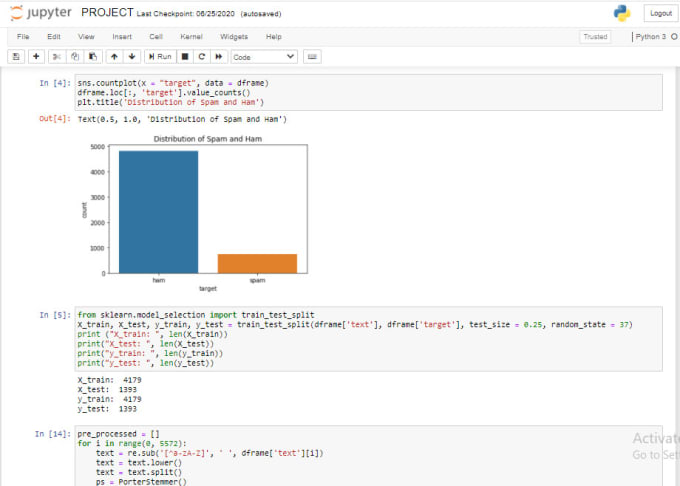This screenshot has width=680, height=486.
Task: Insert a cell below with plus icon
Action: pos(36,56)
